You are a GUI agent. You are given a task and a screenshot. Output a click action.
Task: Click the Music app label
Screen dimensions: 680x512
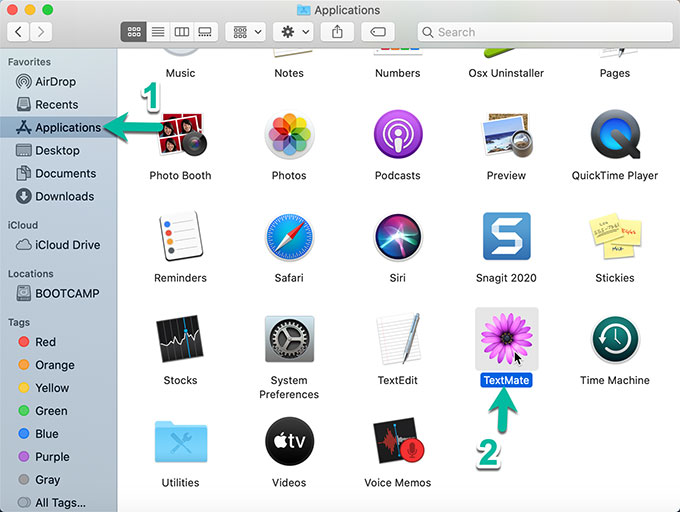(180, 73)
